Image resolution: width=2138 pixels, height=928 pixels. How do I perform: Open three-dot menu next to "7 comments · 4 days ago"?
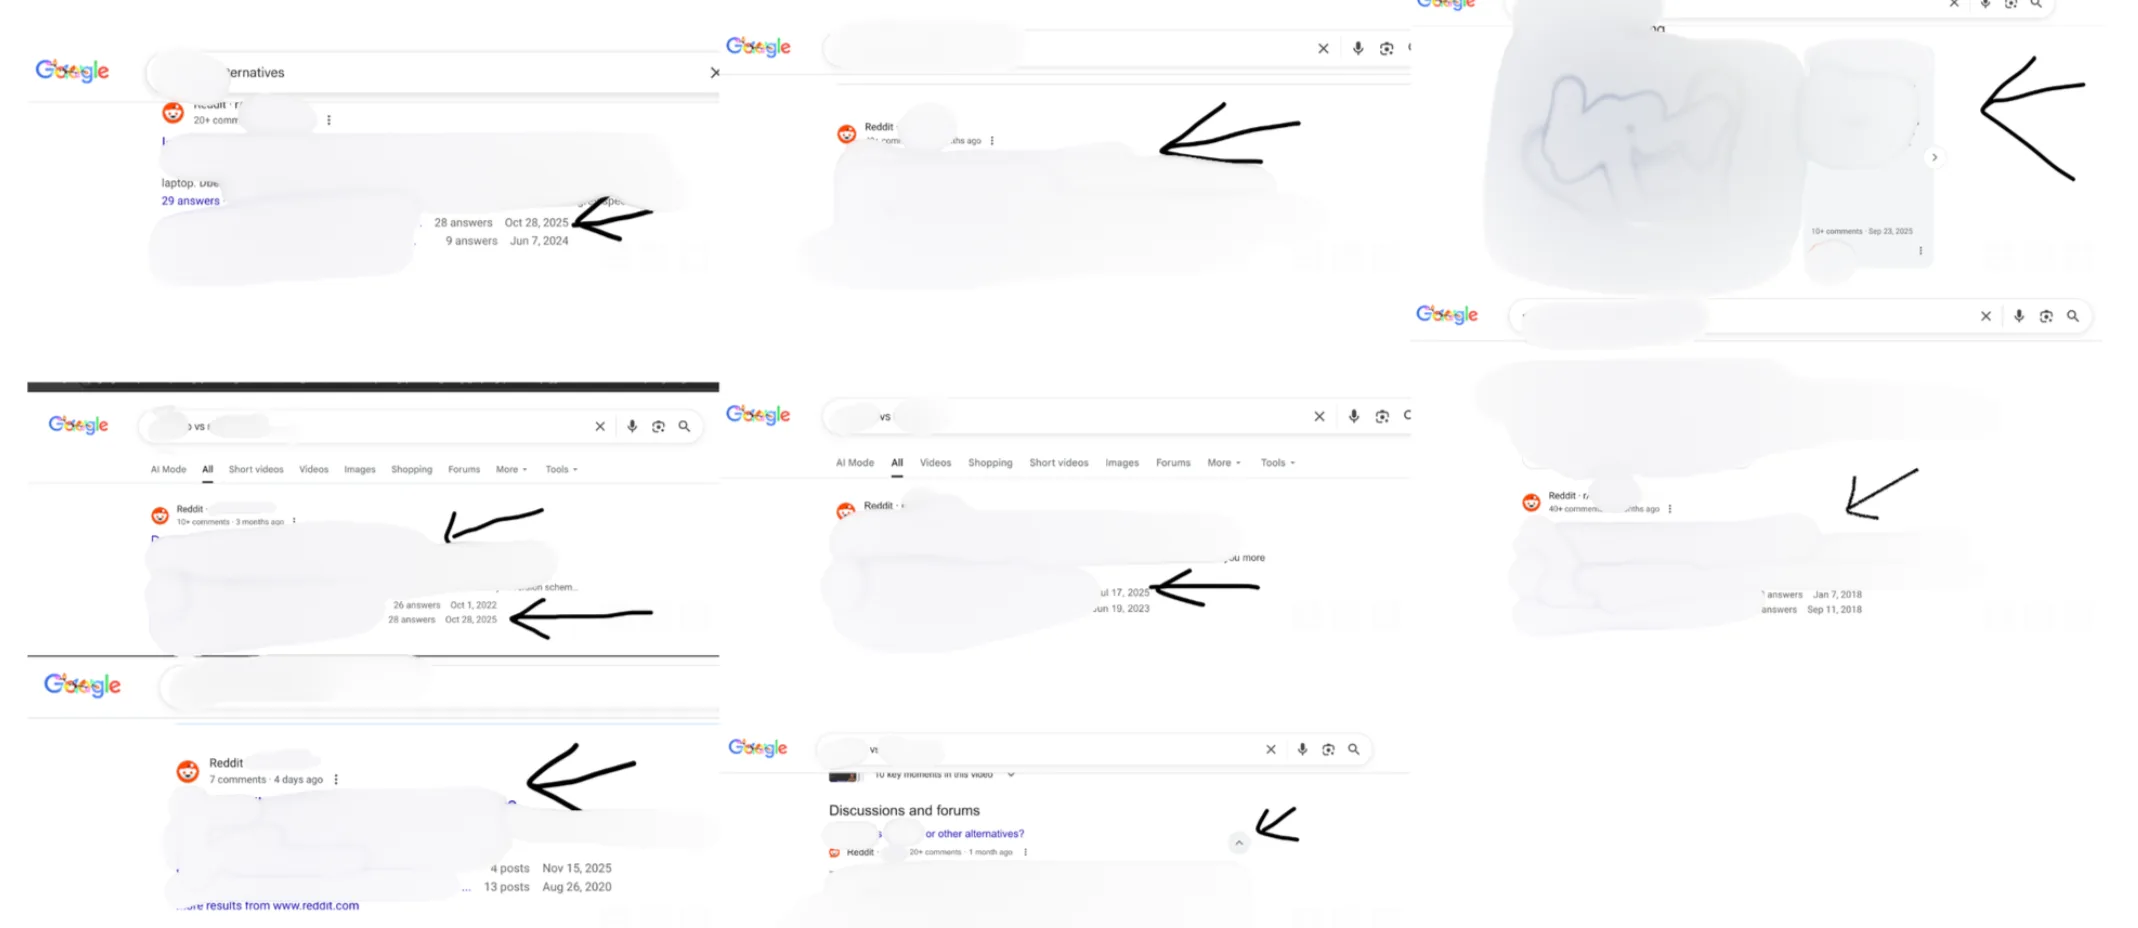(x=336, y=779)
